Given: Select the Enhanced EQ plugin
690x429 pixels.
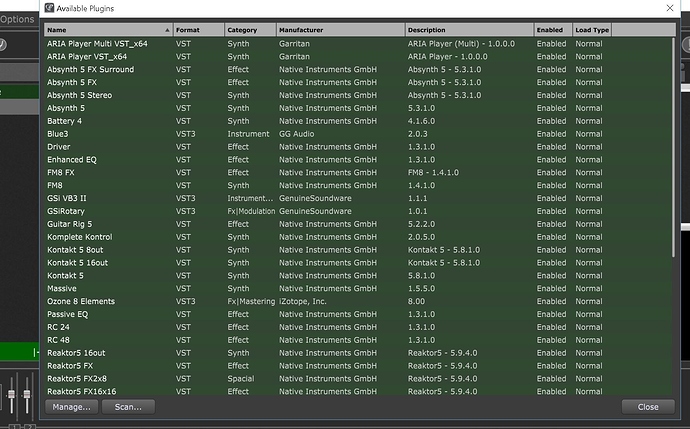Looking at the screenshot, I should click(358, 160).
